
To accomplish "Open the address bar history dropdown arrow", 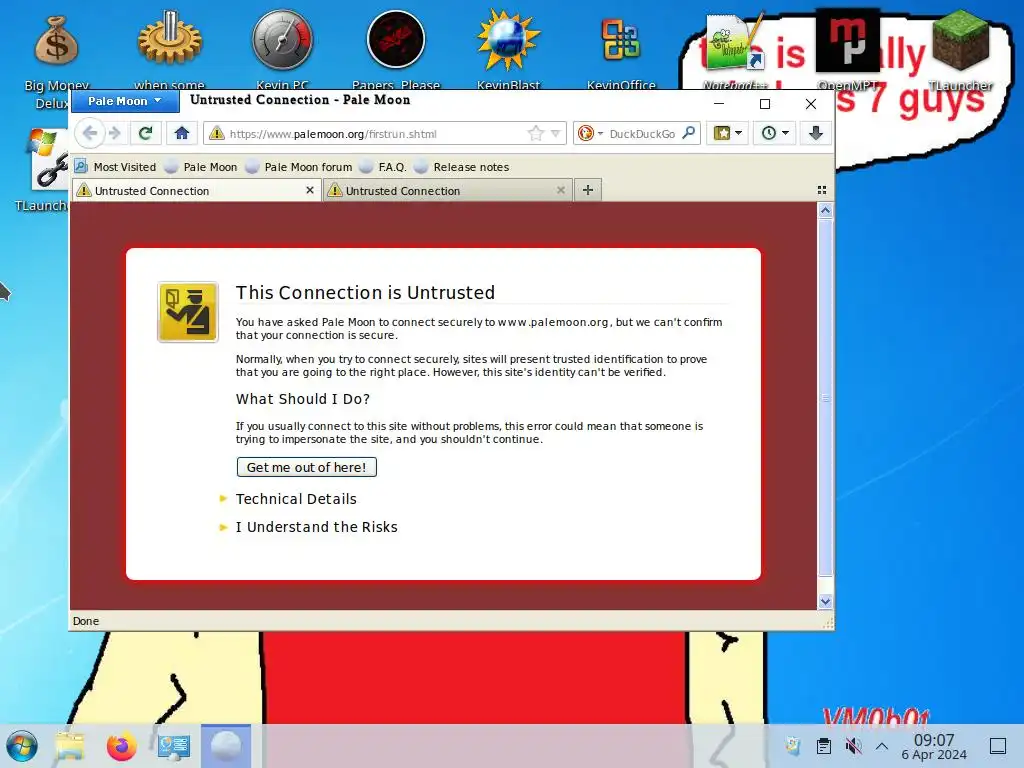I will pos(555,133).
